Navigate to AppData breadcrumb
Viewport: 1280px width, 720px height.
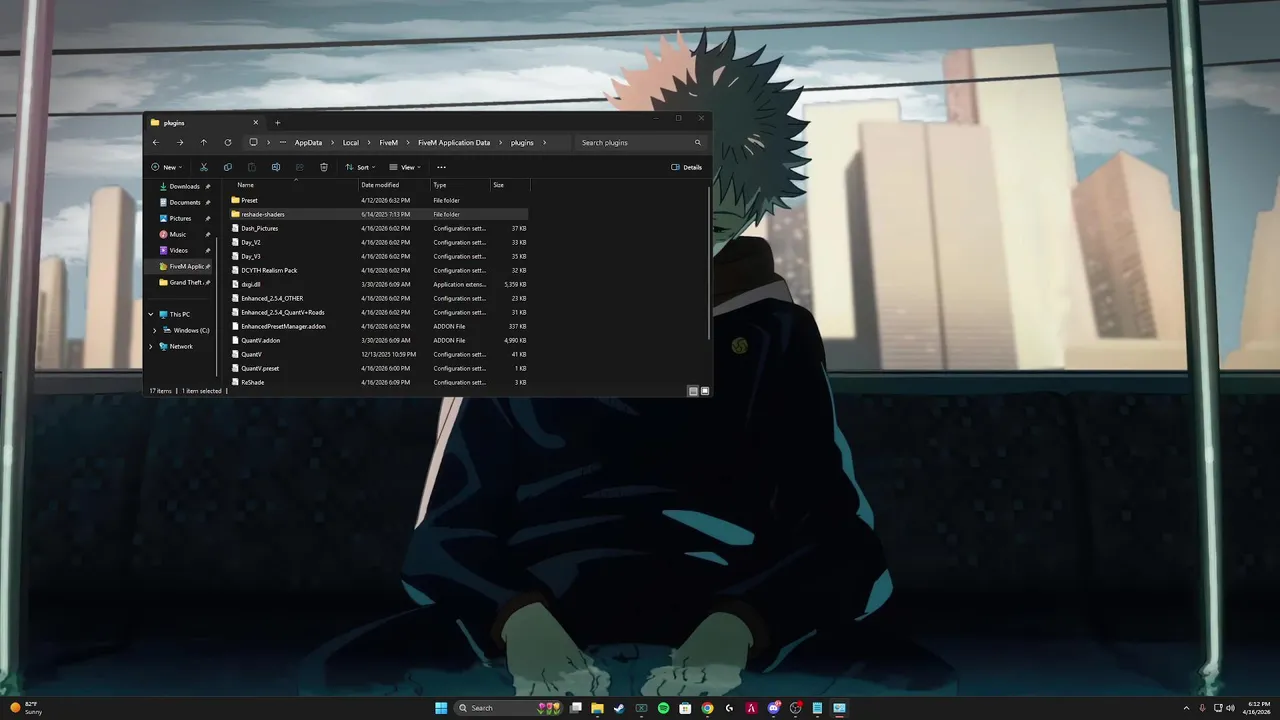coord(308,142)
